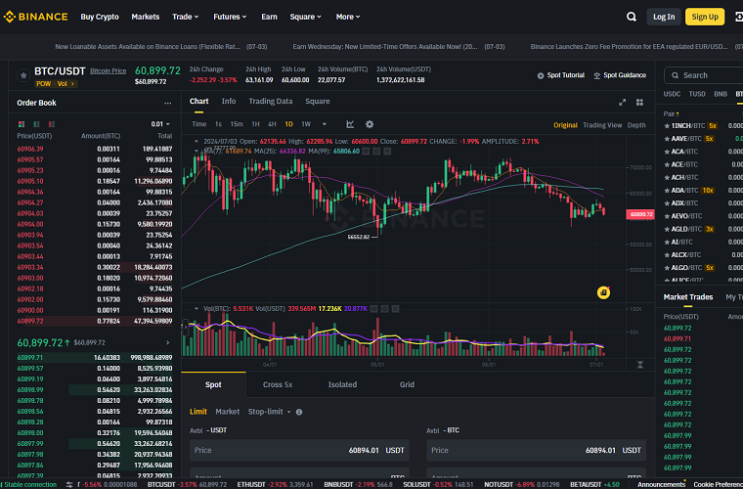
Task: Switch to the Trading Data tab
Action: pyautogui.click(x=271, y=101)
